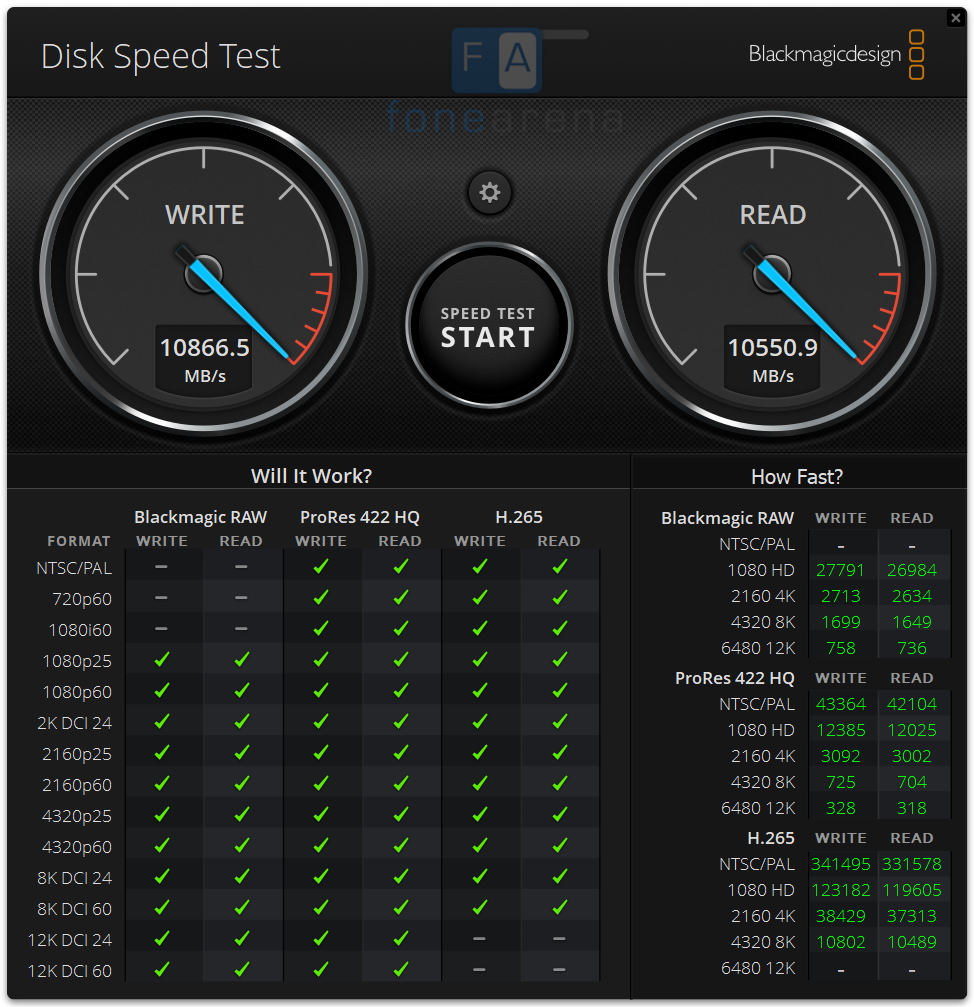Click the Blackmagicdesign logo
Image resolution: width=974 pixels, height=1007 pixels.
pyautogui.click(x=836, y=54)
